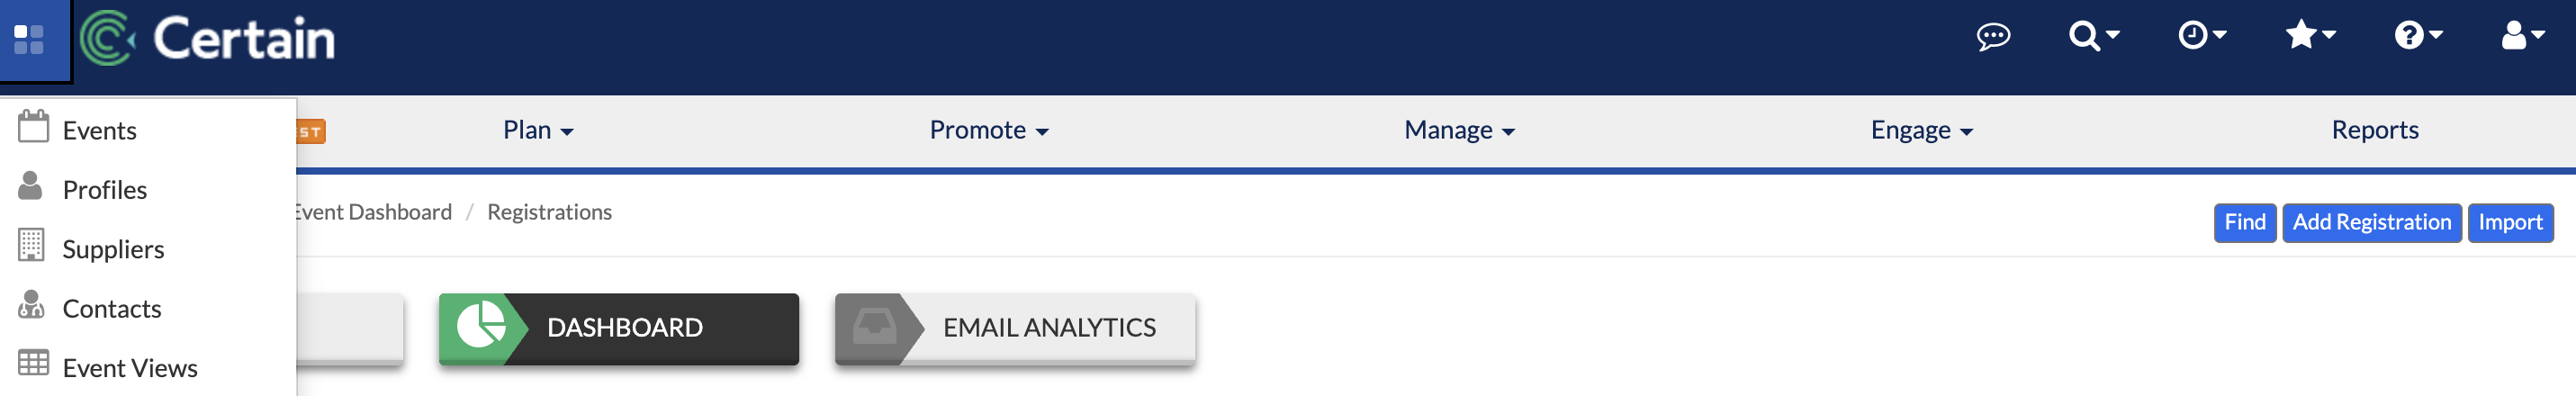Expand the Engage dropdown
This screenshot has height=396, width=2576.
1921,130
